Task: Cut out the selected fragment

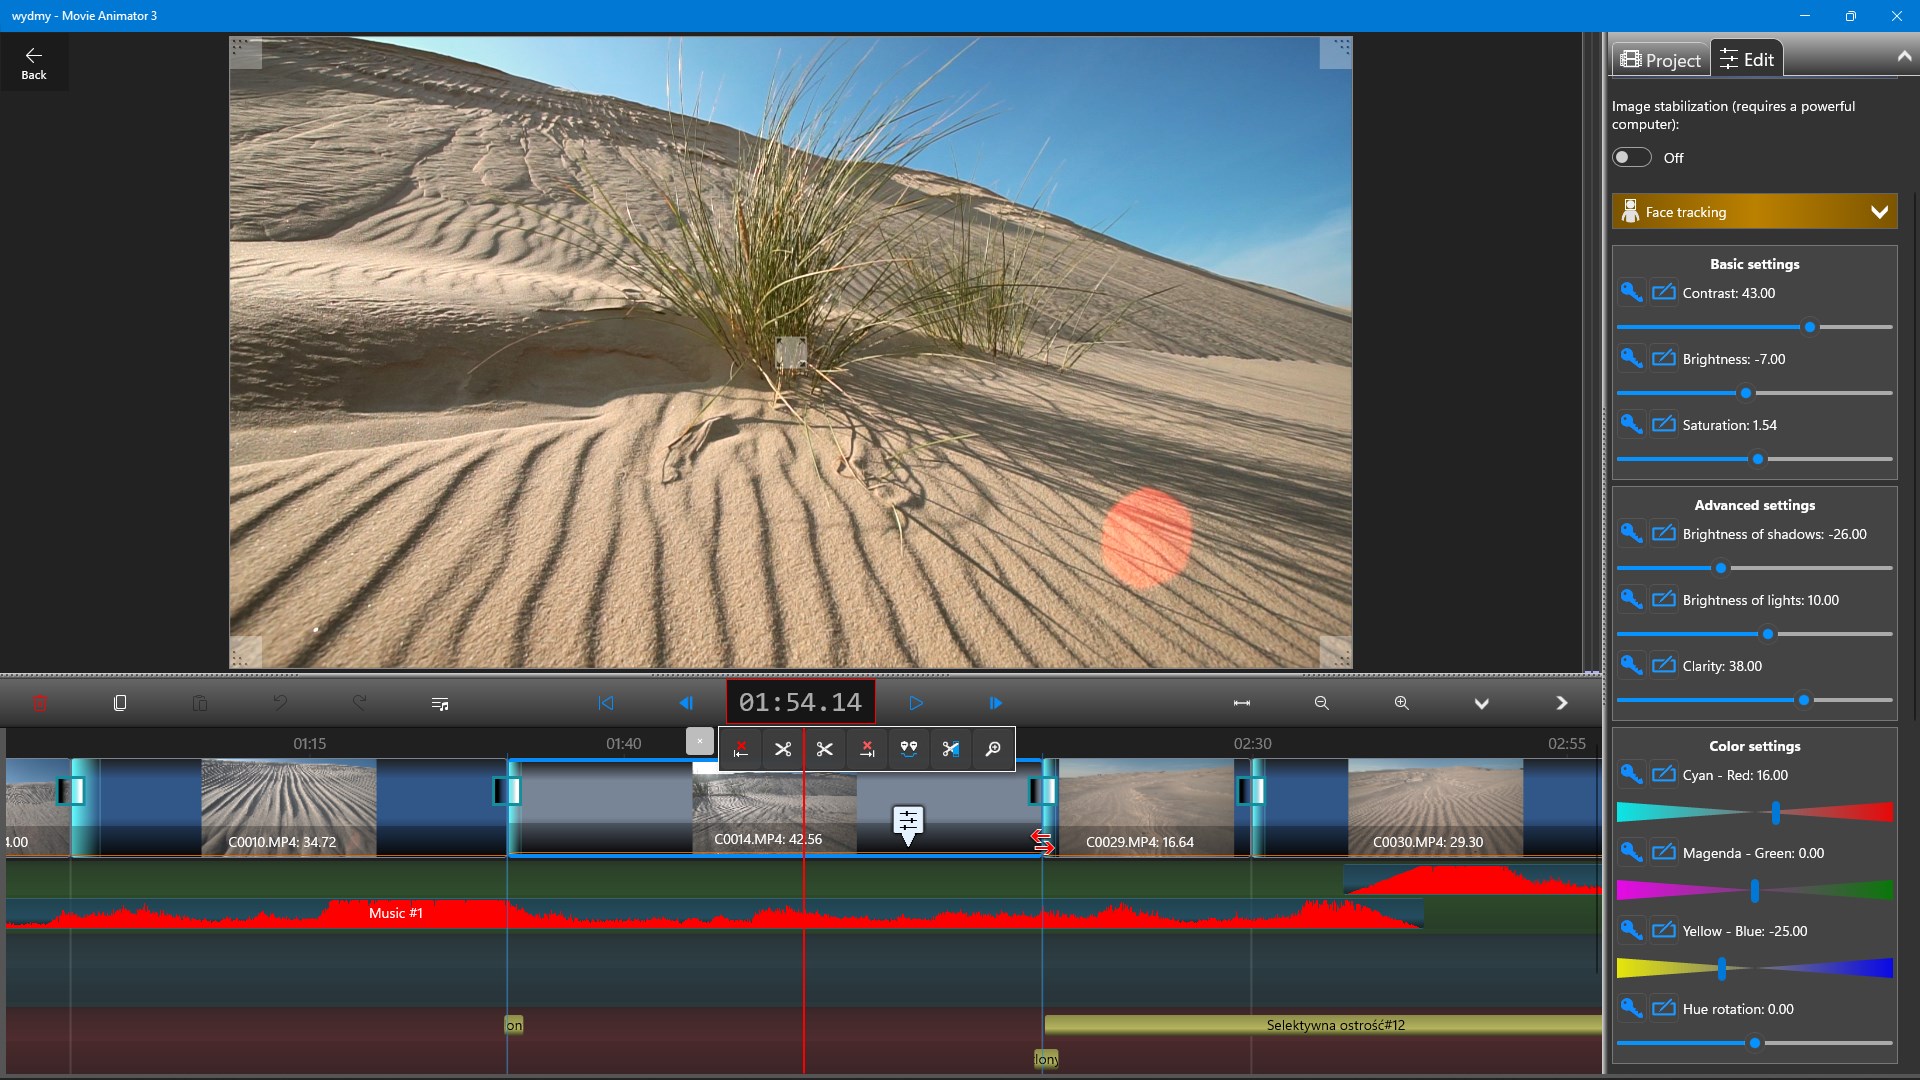Action: pyautogui.click(x=951, y=749)
